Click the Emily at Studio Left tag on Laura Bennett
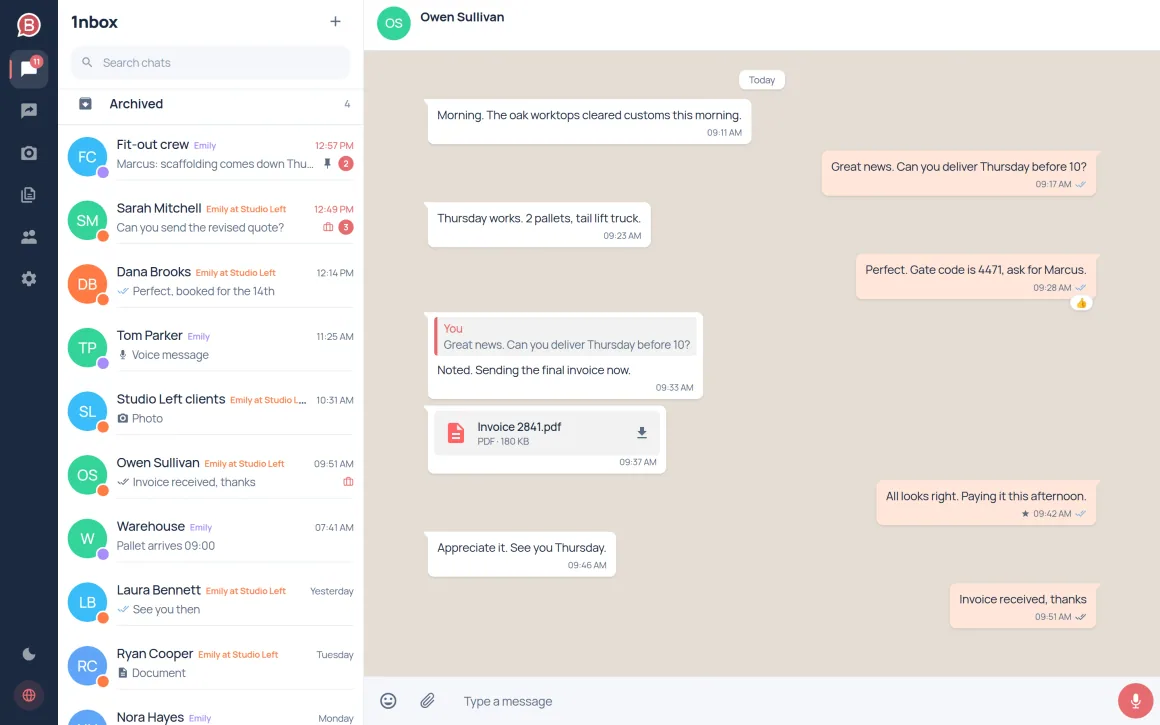The image size is (1160, 725). (x=246, y=591)
